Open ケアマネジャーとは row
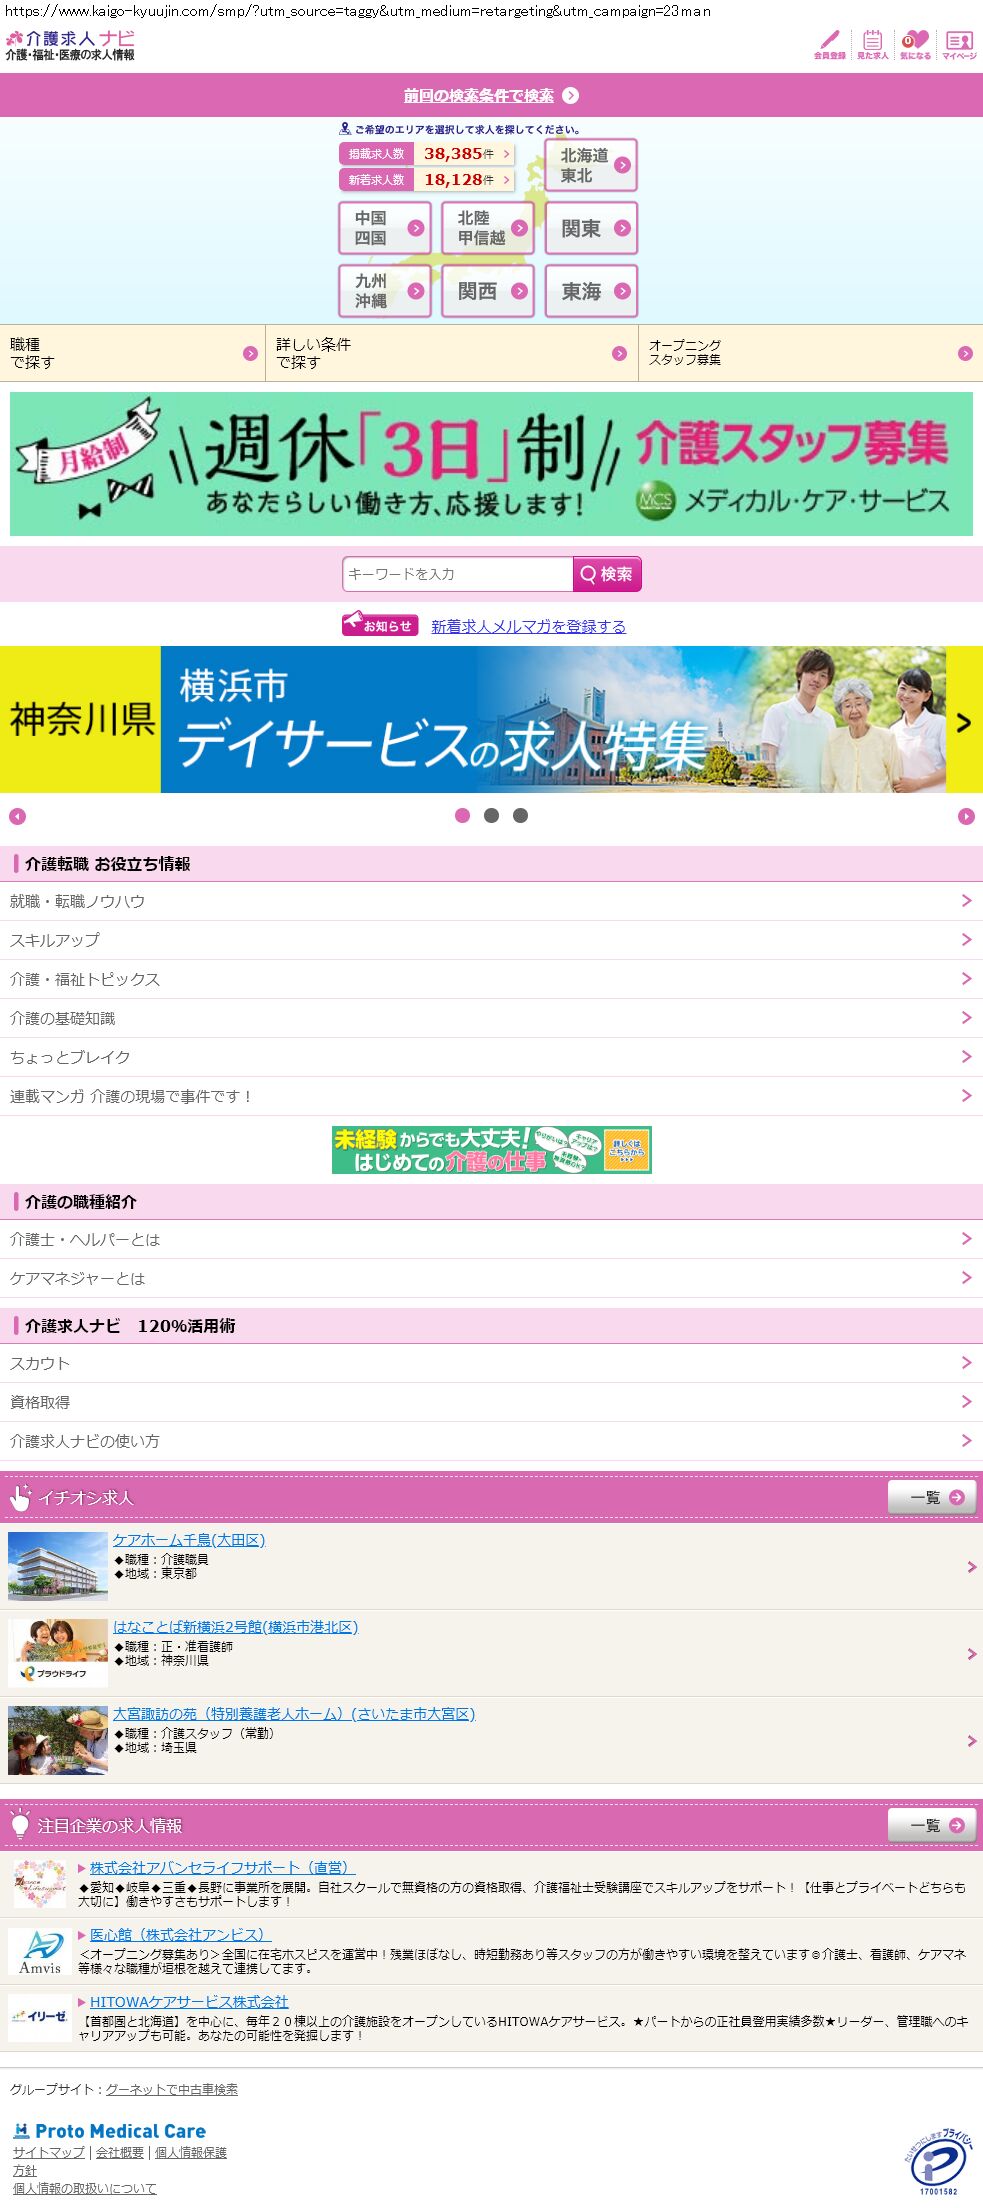Screen dimensions: 983x2208 491,1278
